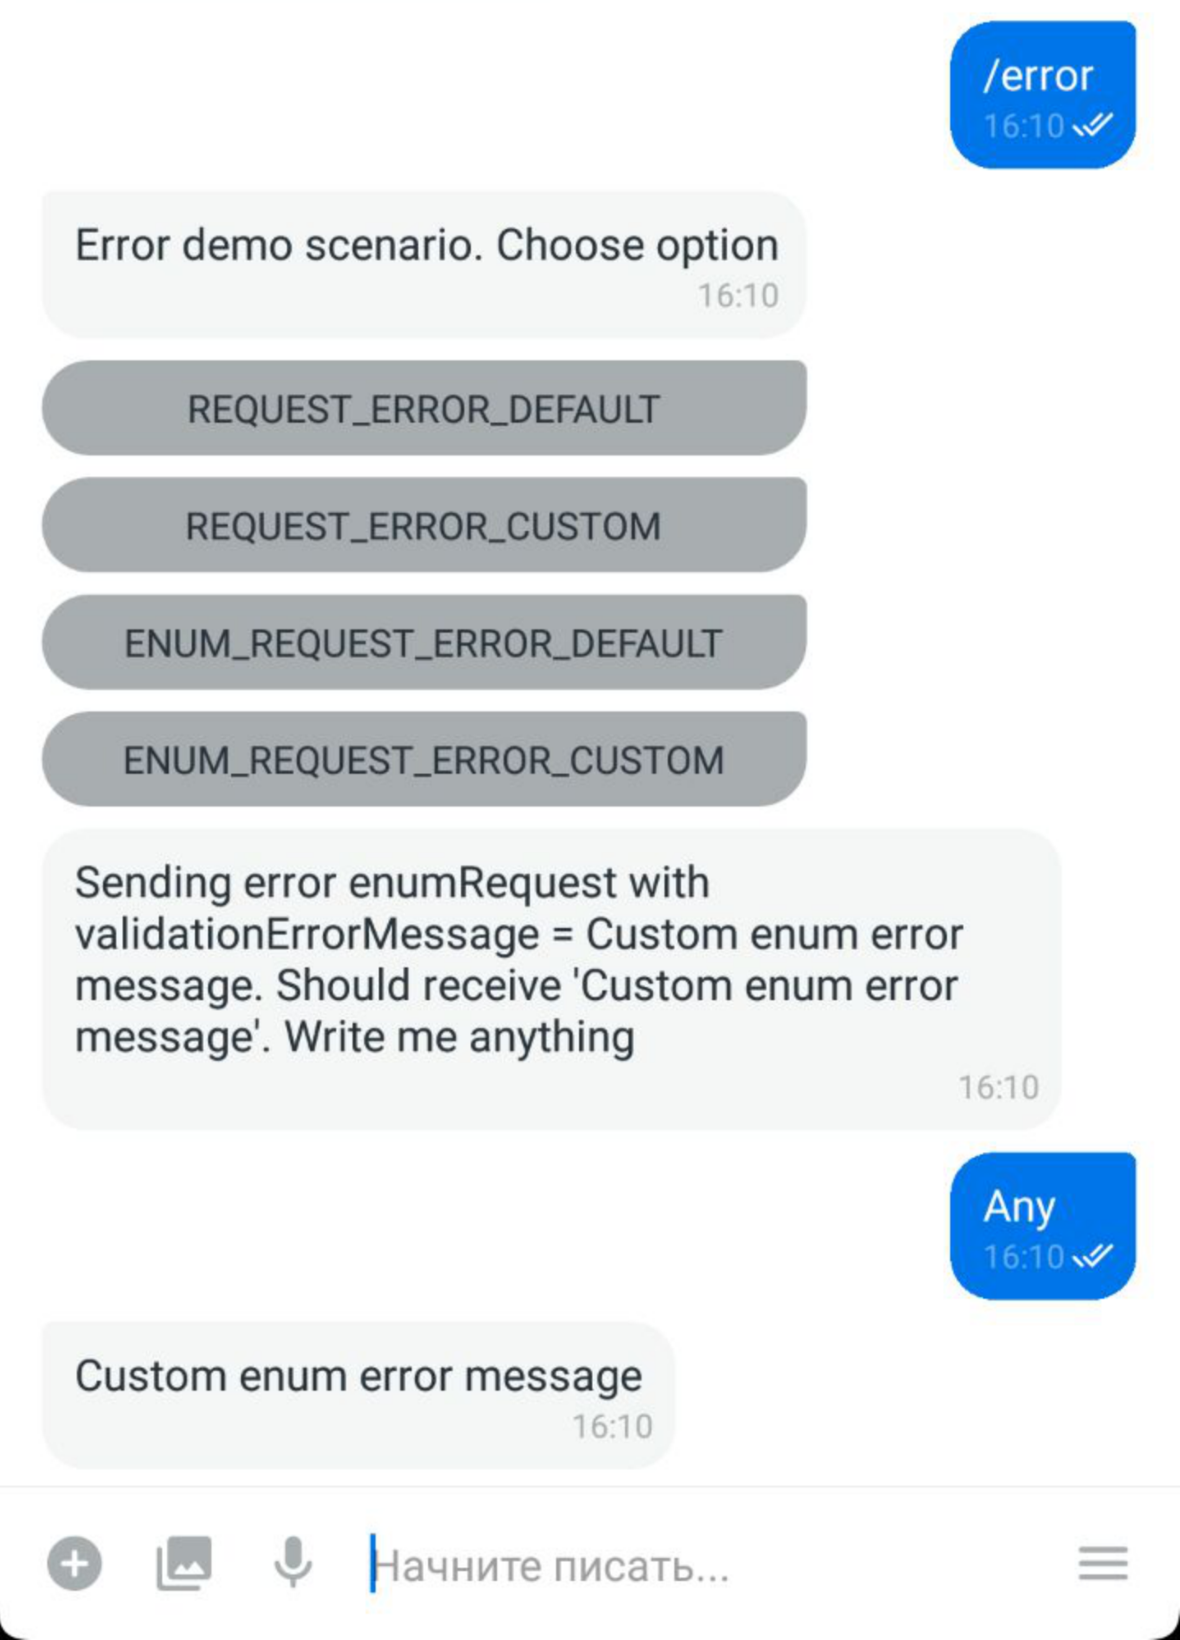Tap the plus attachment icon
Viewport: 1180px width, 1640px height.
75,1563
